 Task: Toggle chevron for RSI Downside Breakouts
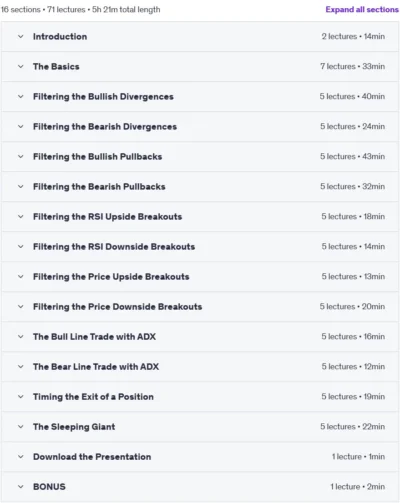(21, 246)
